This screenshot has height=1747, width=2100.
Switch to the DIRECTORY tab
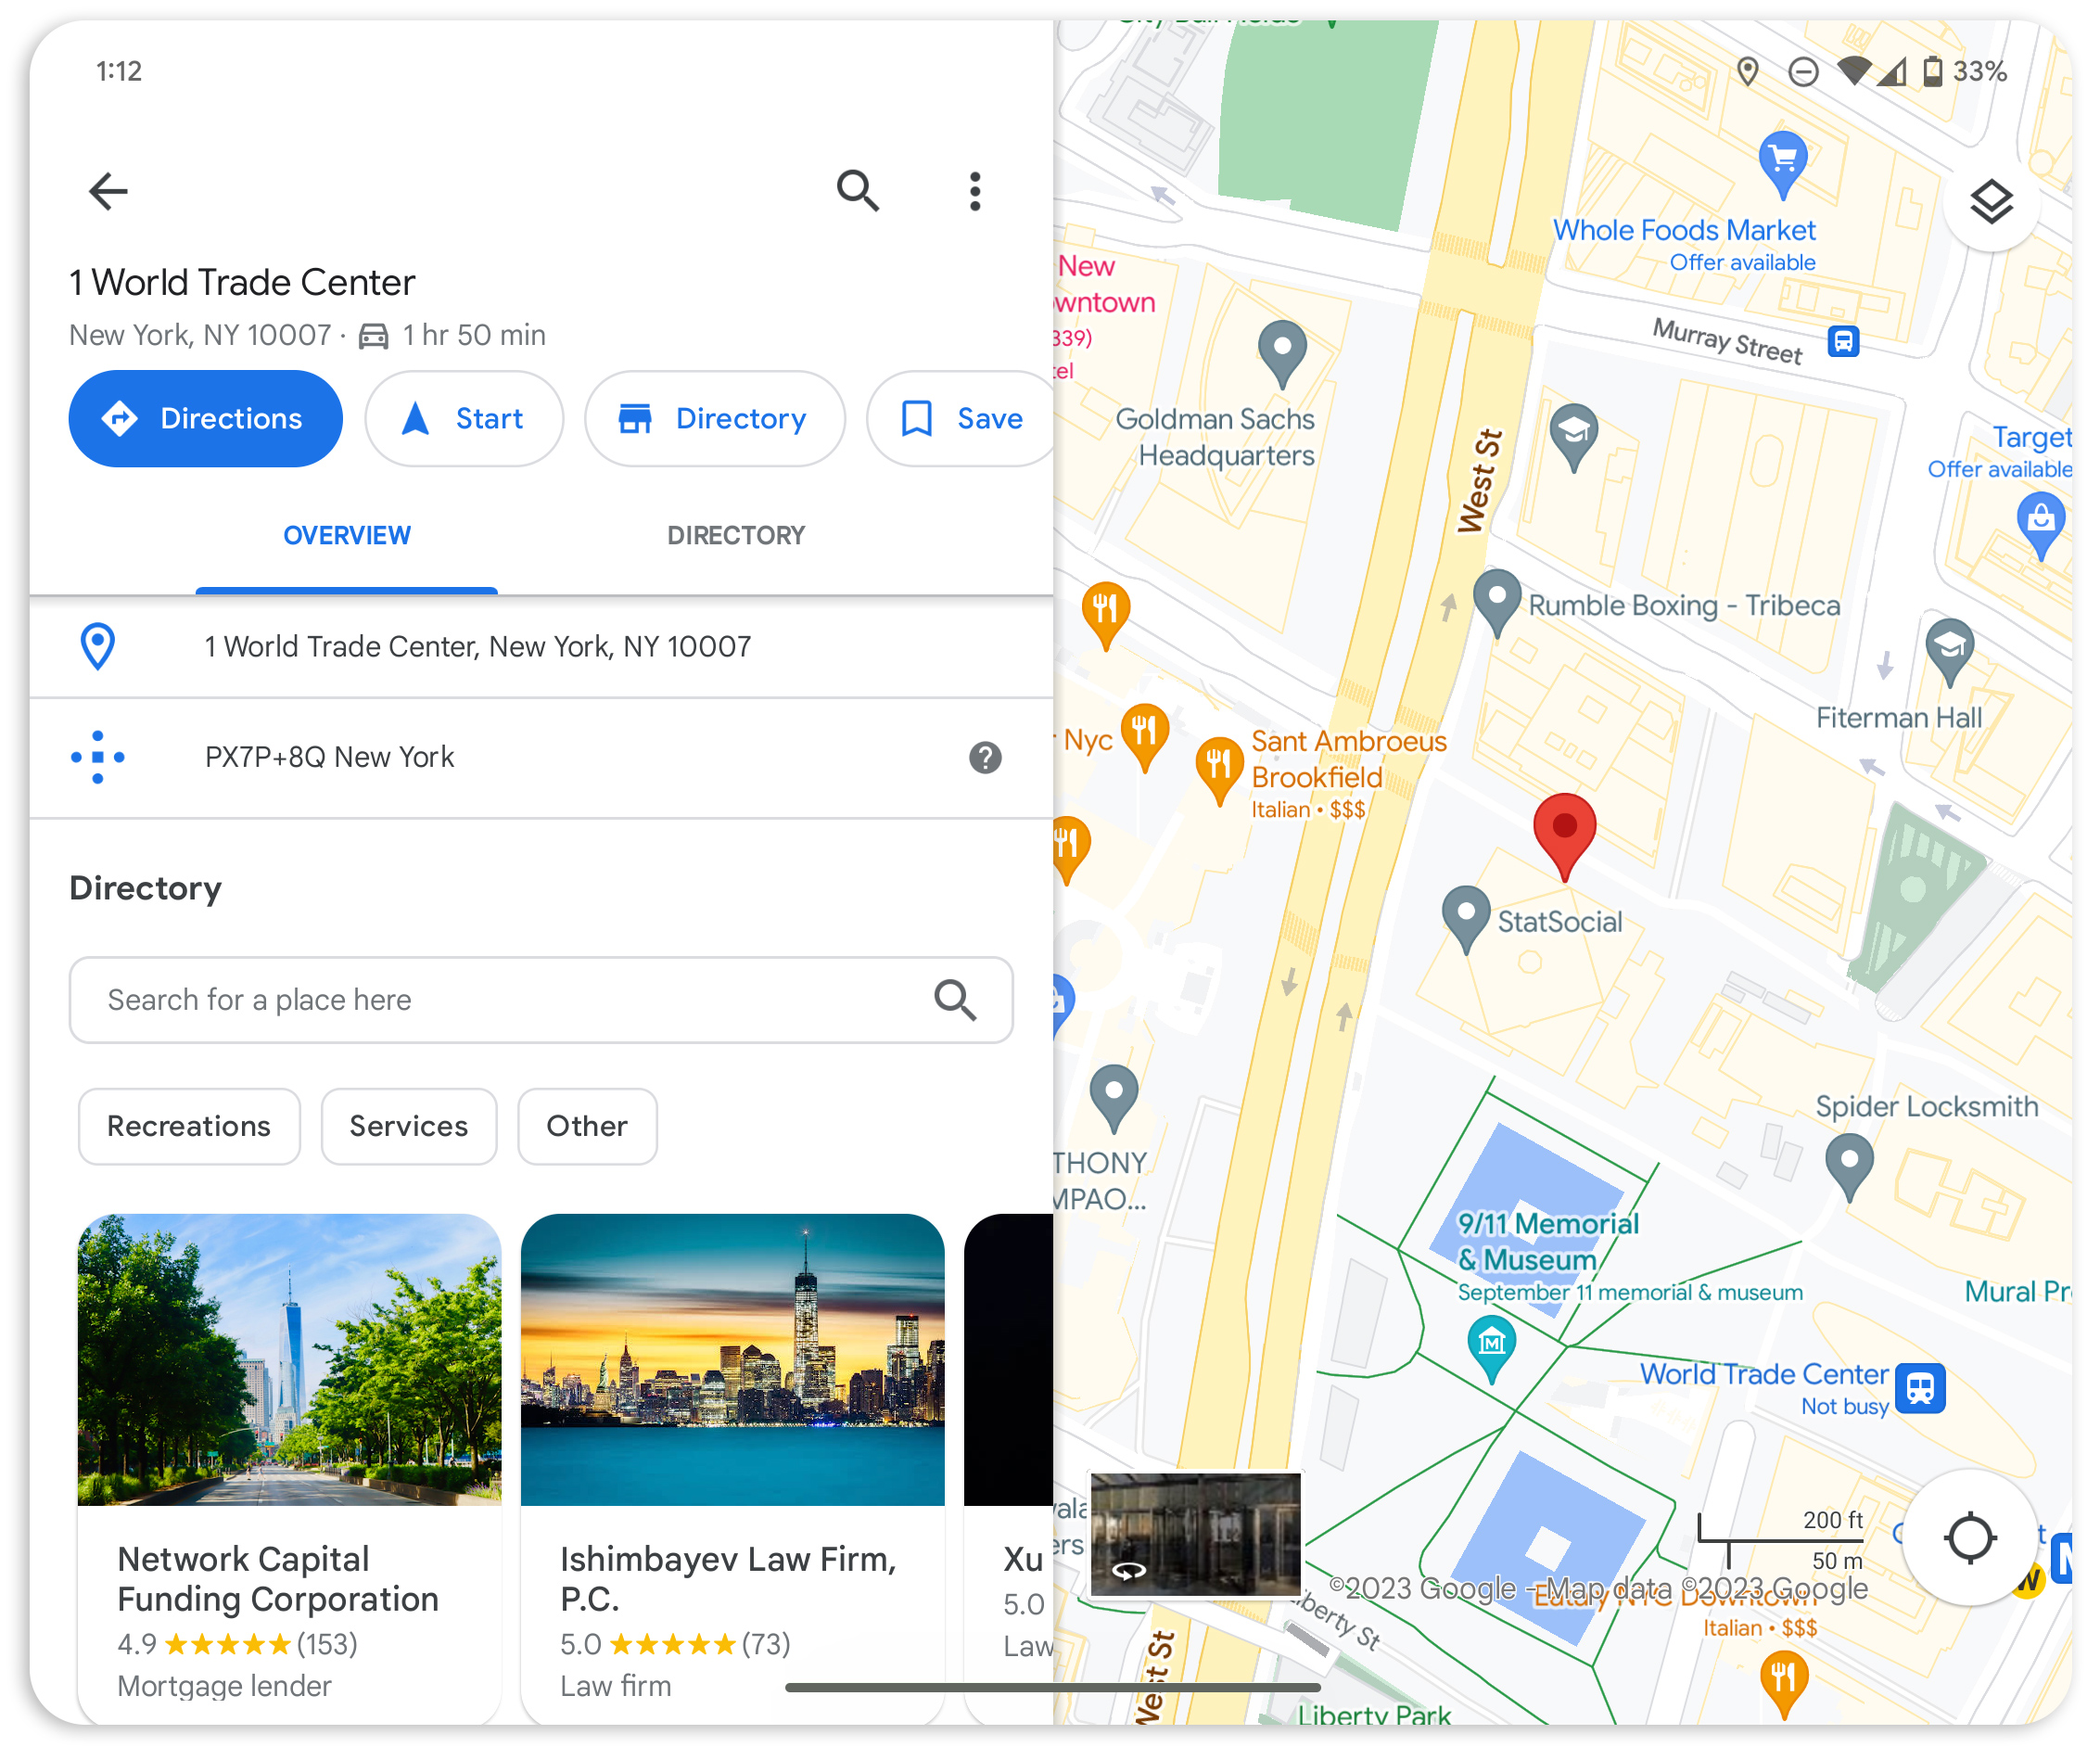coord(736,536)
